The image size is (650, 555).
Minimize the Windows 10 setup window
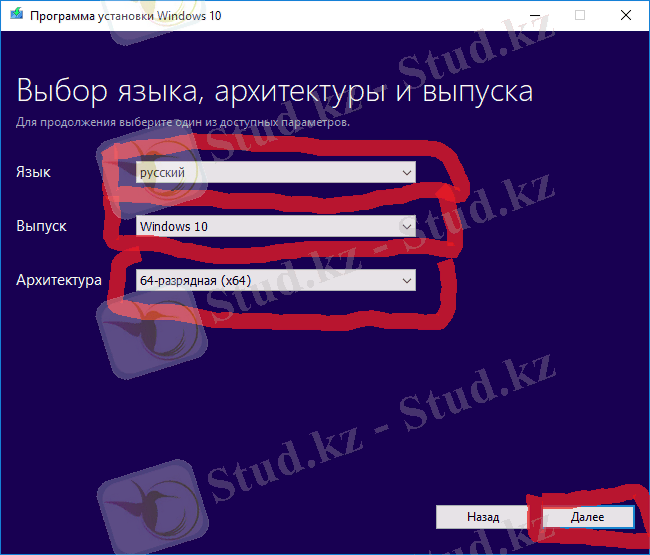[535, 15]
